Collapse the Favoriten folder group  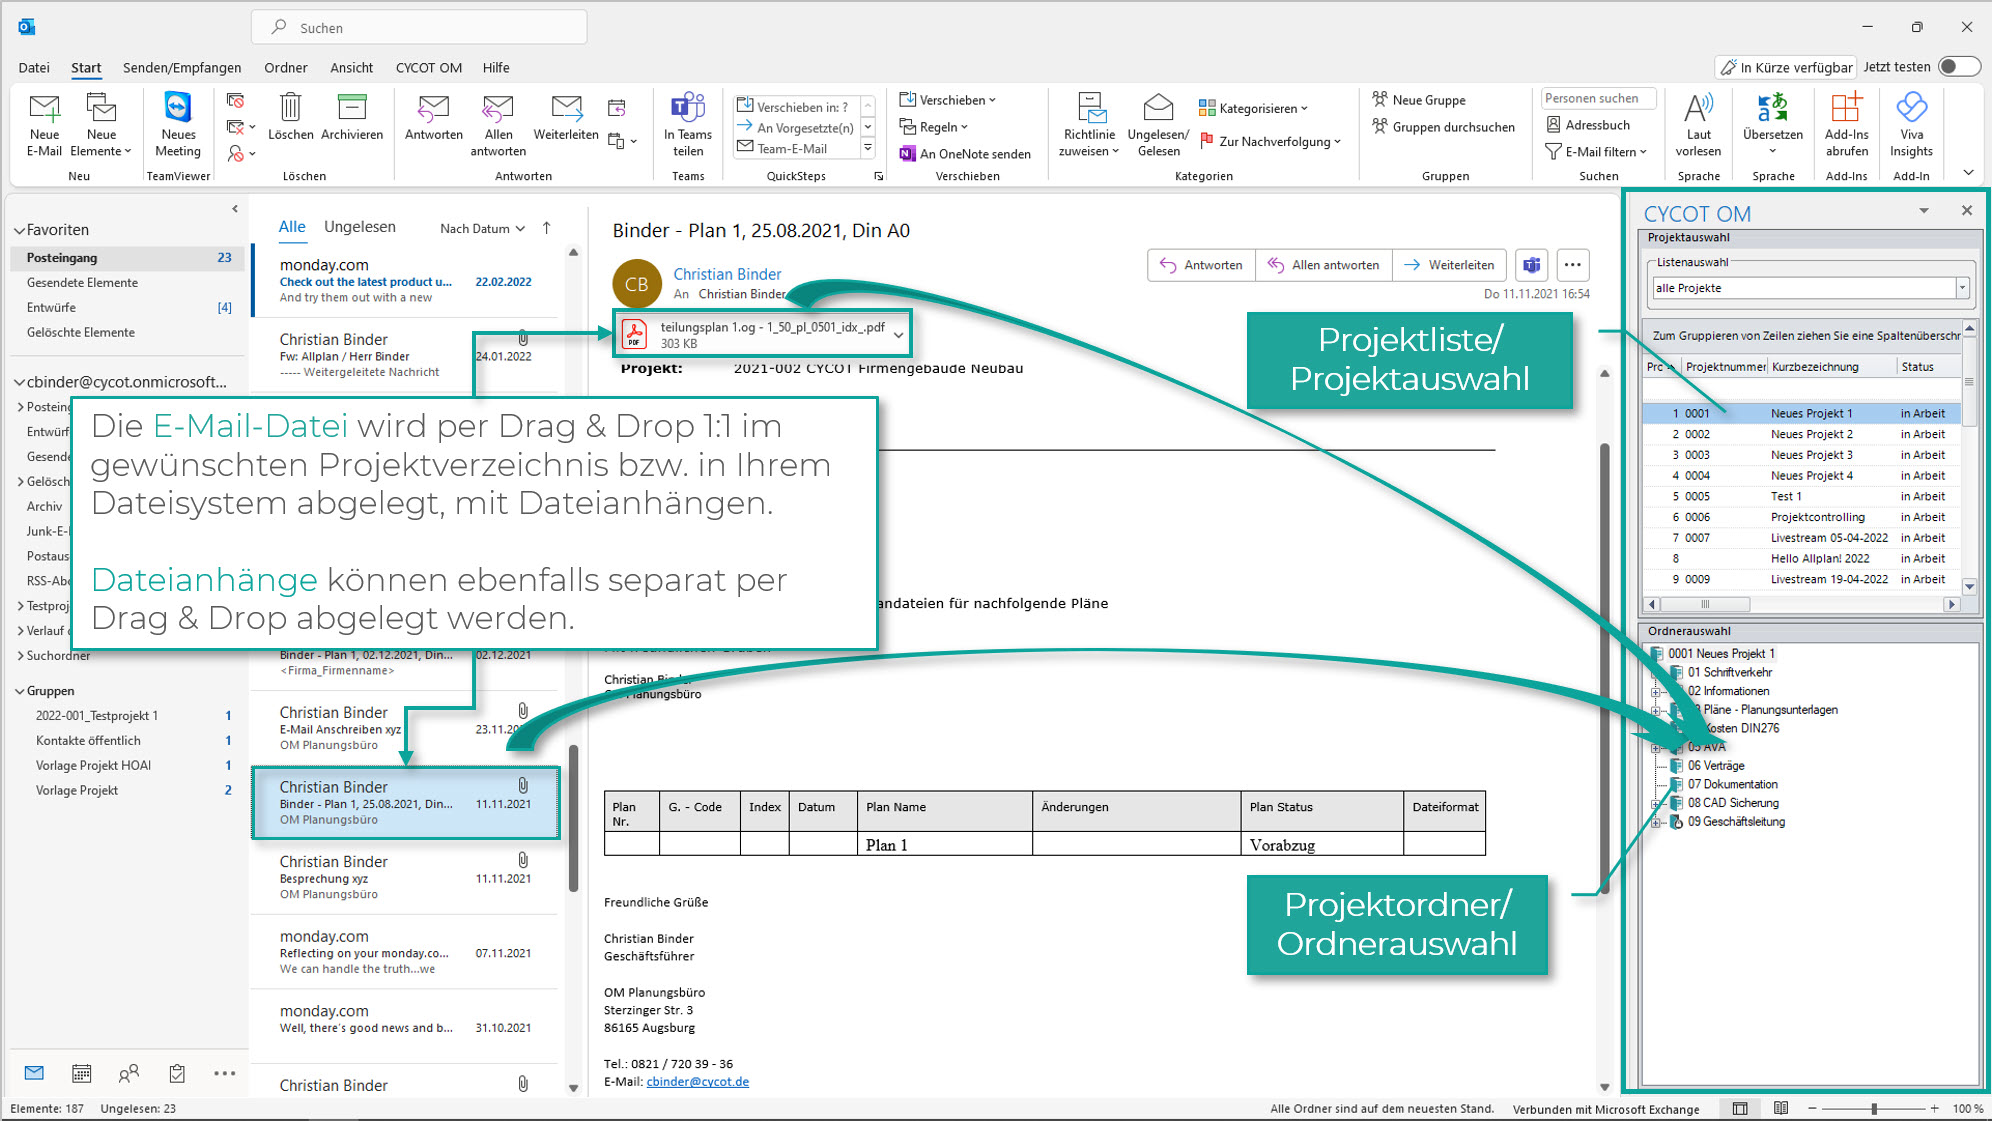pos(19,230)
